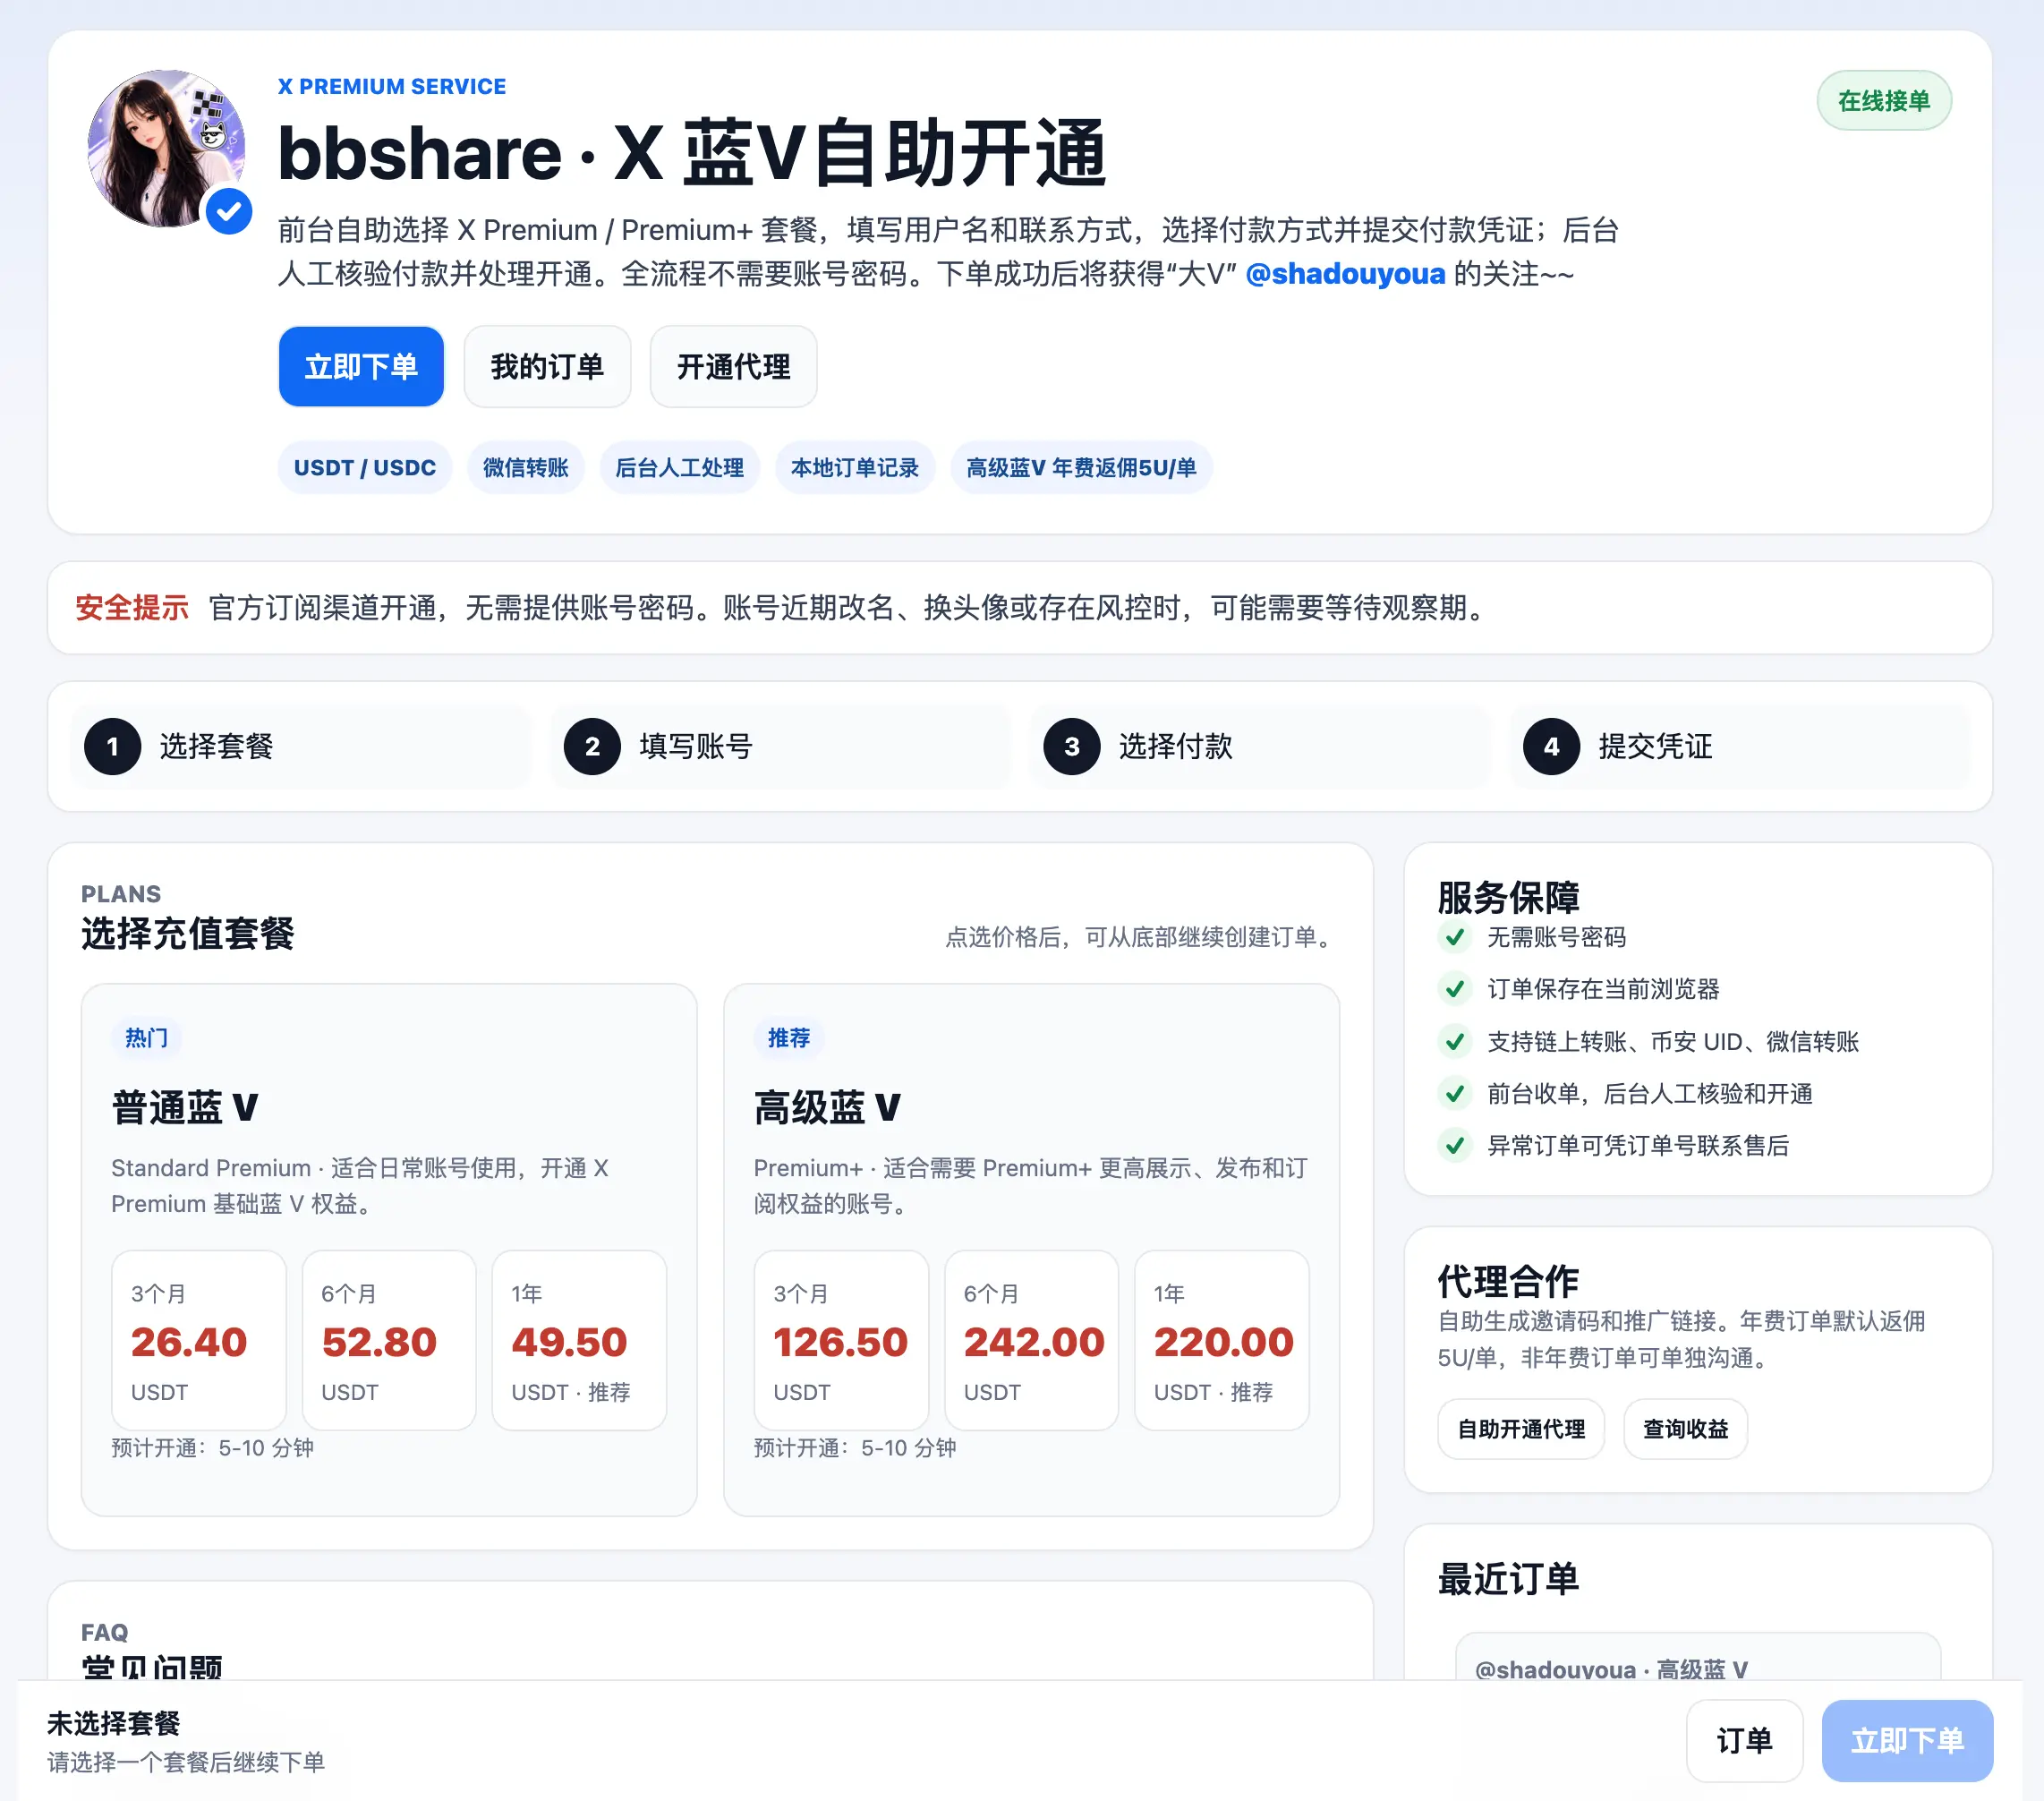Choose 普通蓝V 3个月 26.40 USDT price
The width and height of the screenshot is (2044, 1801).
199,1340
